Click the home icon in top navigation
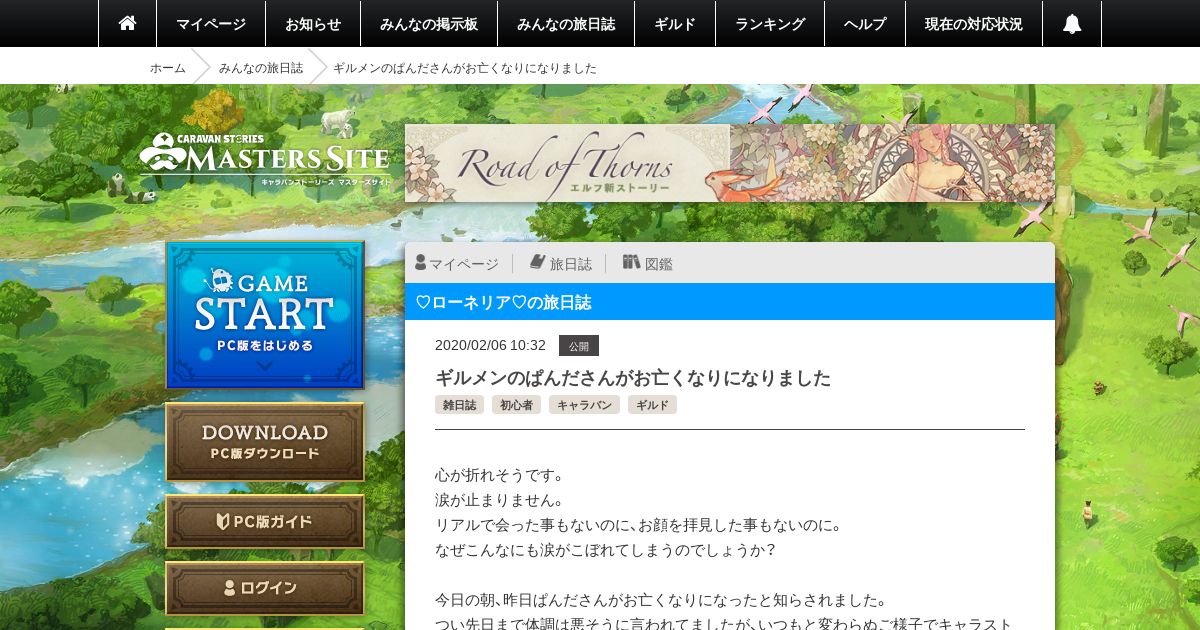Viewport: 1200px width, 630px height. click(127, 23)
